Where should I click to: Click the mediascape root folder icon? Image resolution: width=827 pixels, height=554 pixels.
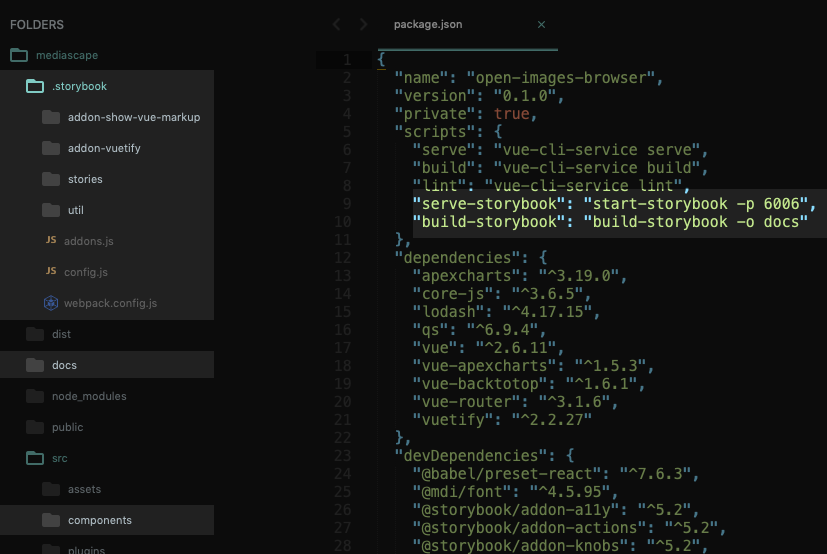pos(19,55)
